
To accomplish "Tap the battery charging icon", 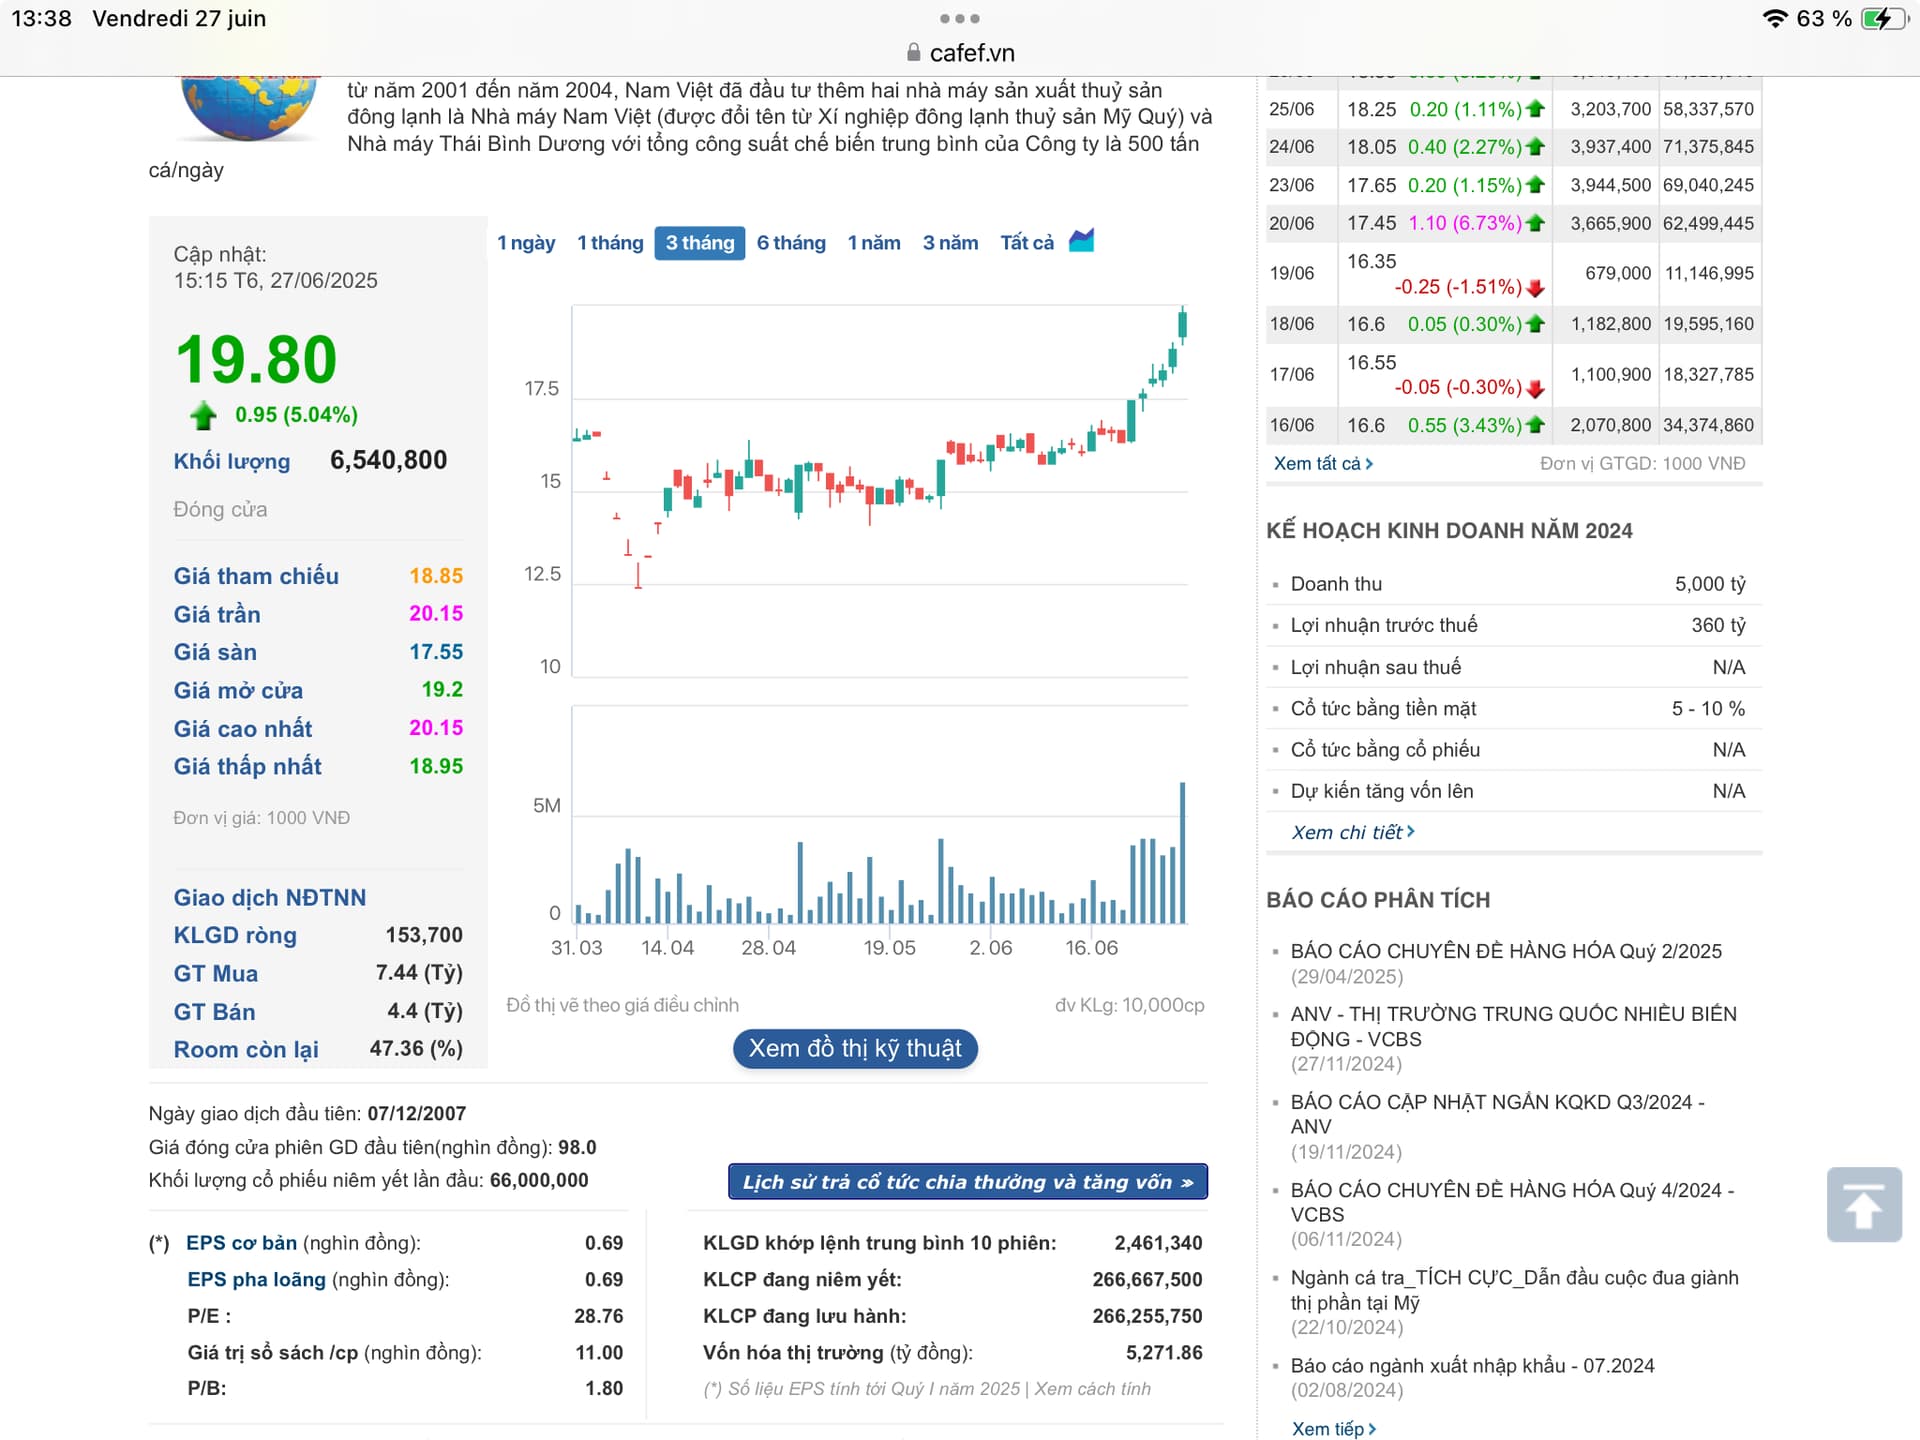I will click(x=1884, y=18).
